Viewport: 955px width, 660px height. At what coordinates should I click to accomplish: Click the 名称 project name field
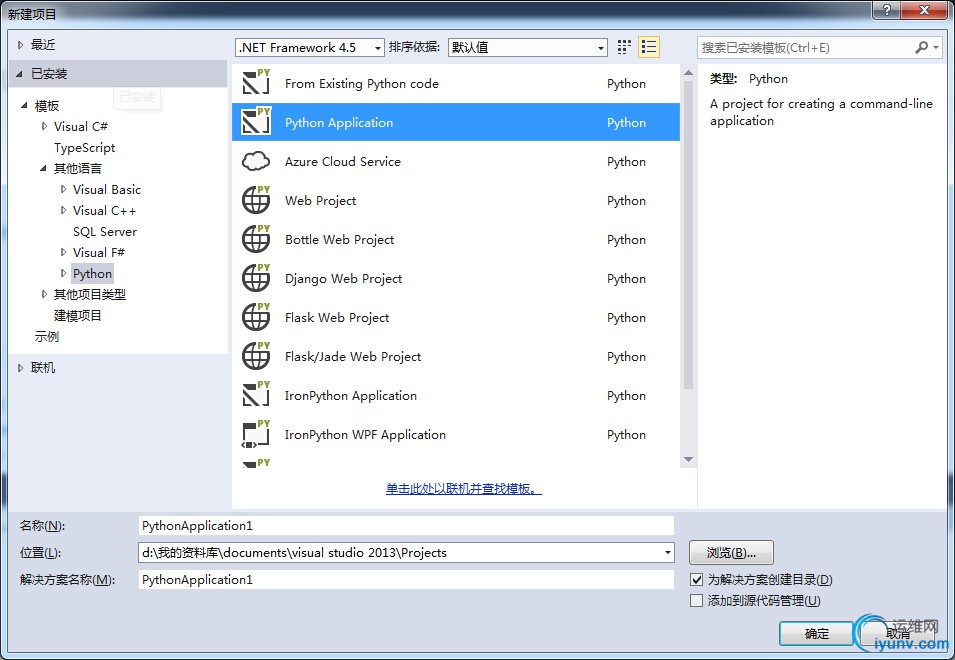(406, 525)
